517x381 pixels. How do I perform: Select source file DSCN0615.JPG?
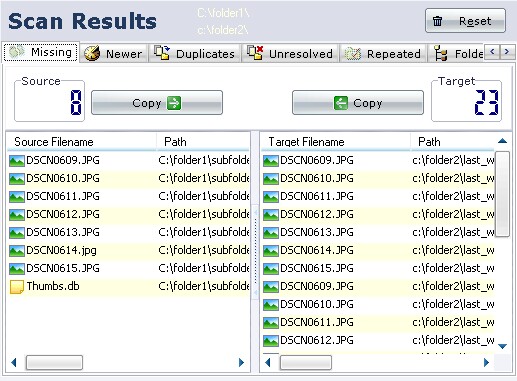point(63,268)
